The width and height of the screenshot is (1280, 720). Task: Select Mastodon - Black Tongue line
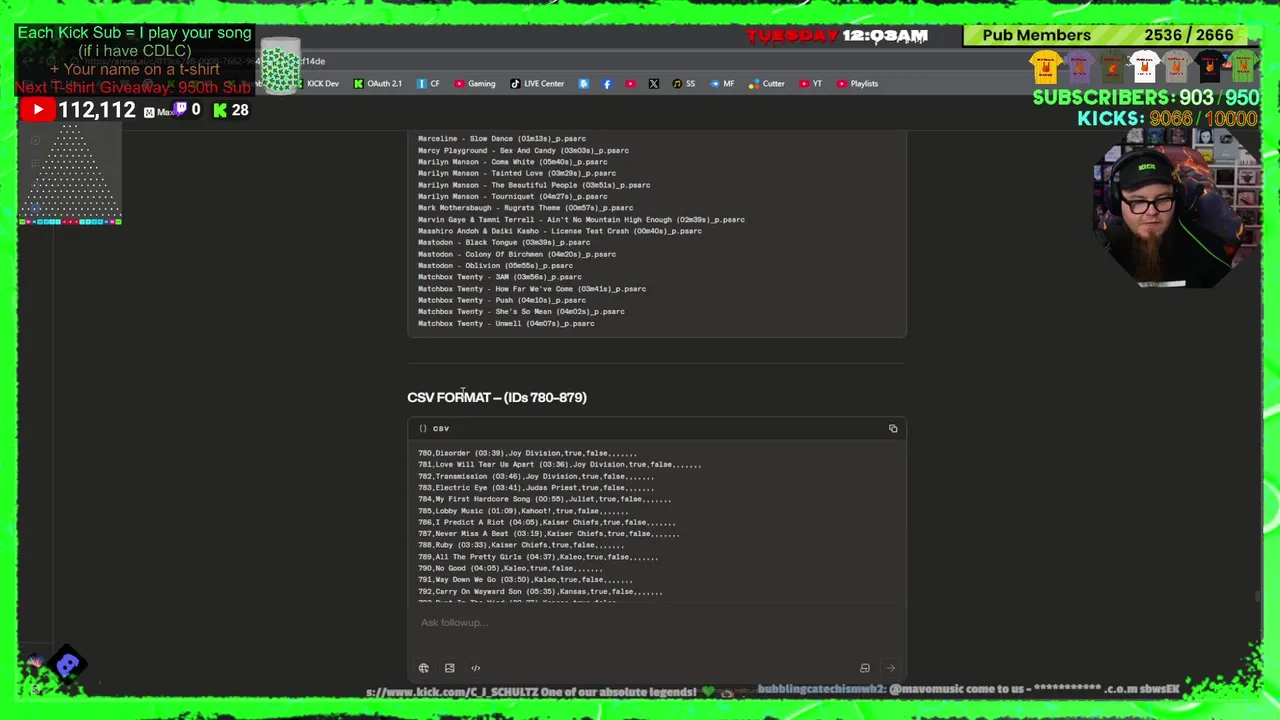[x=504, y=243]
